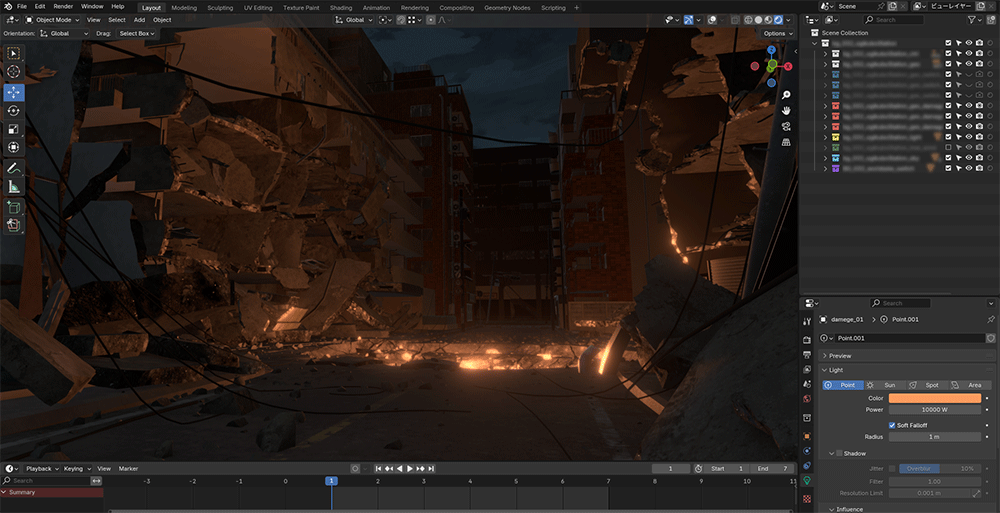1000x513 pixels.
Task: Open the Playback menu in timeline
Action: coord(38,468)
